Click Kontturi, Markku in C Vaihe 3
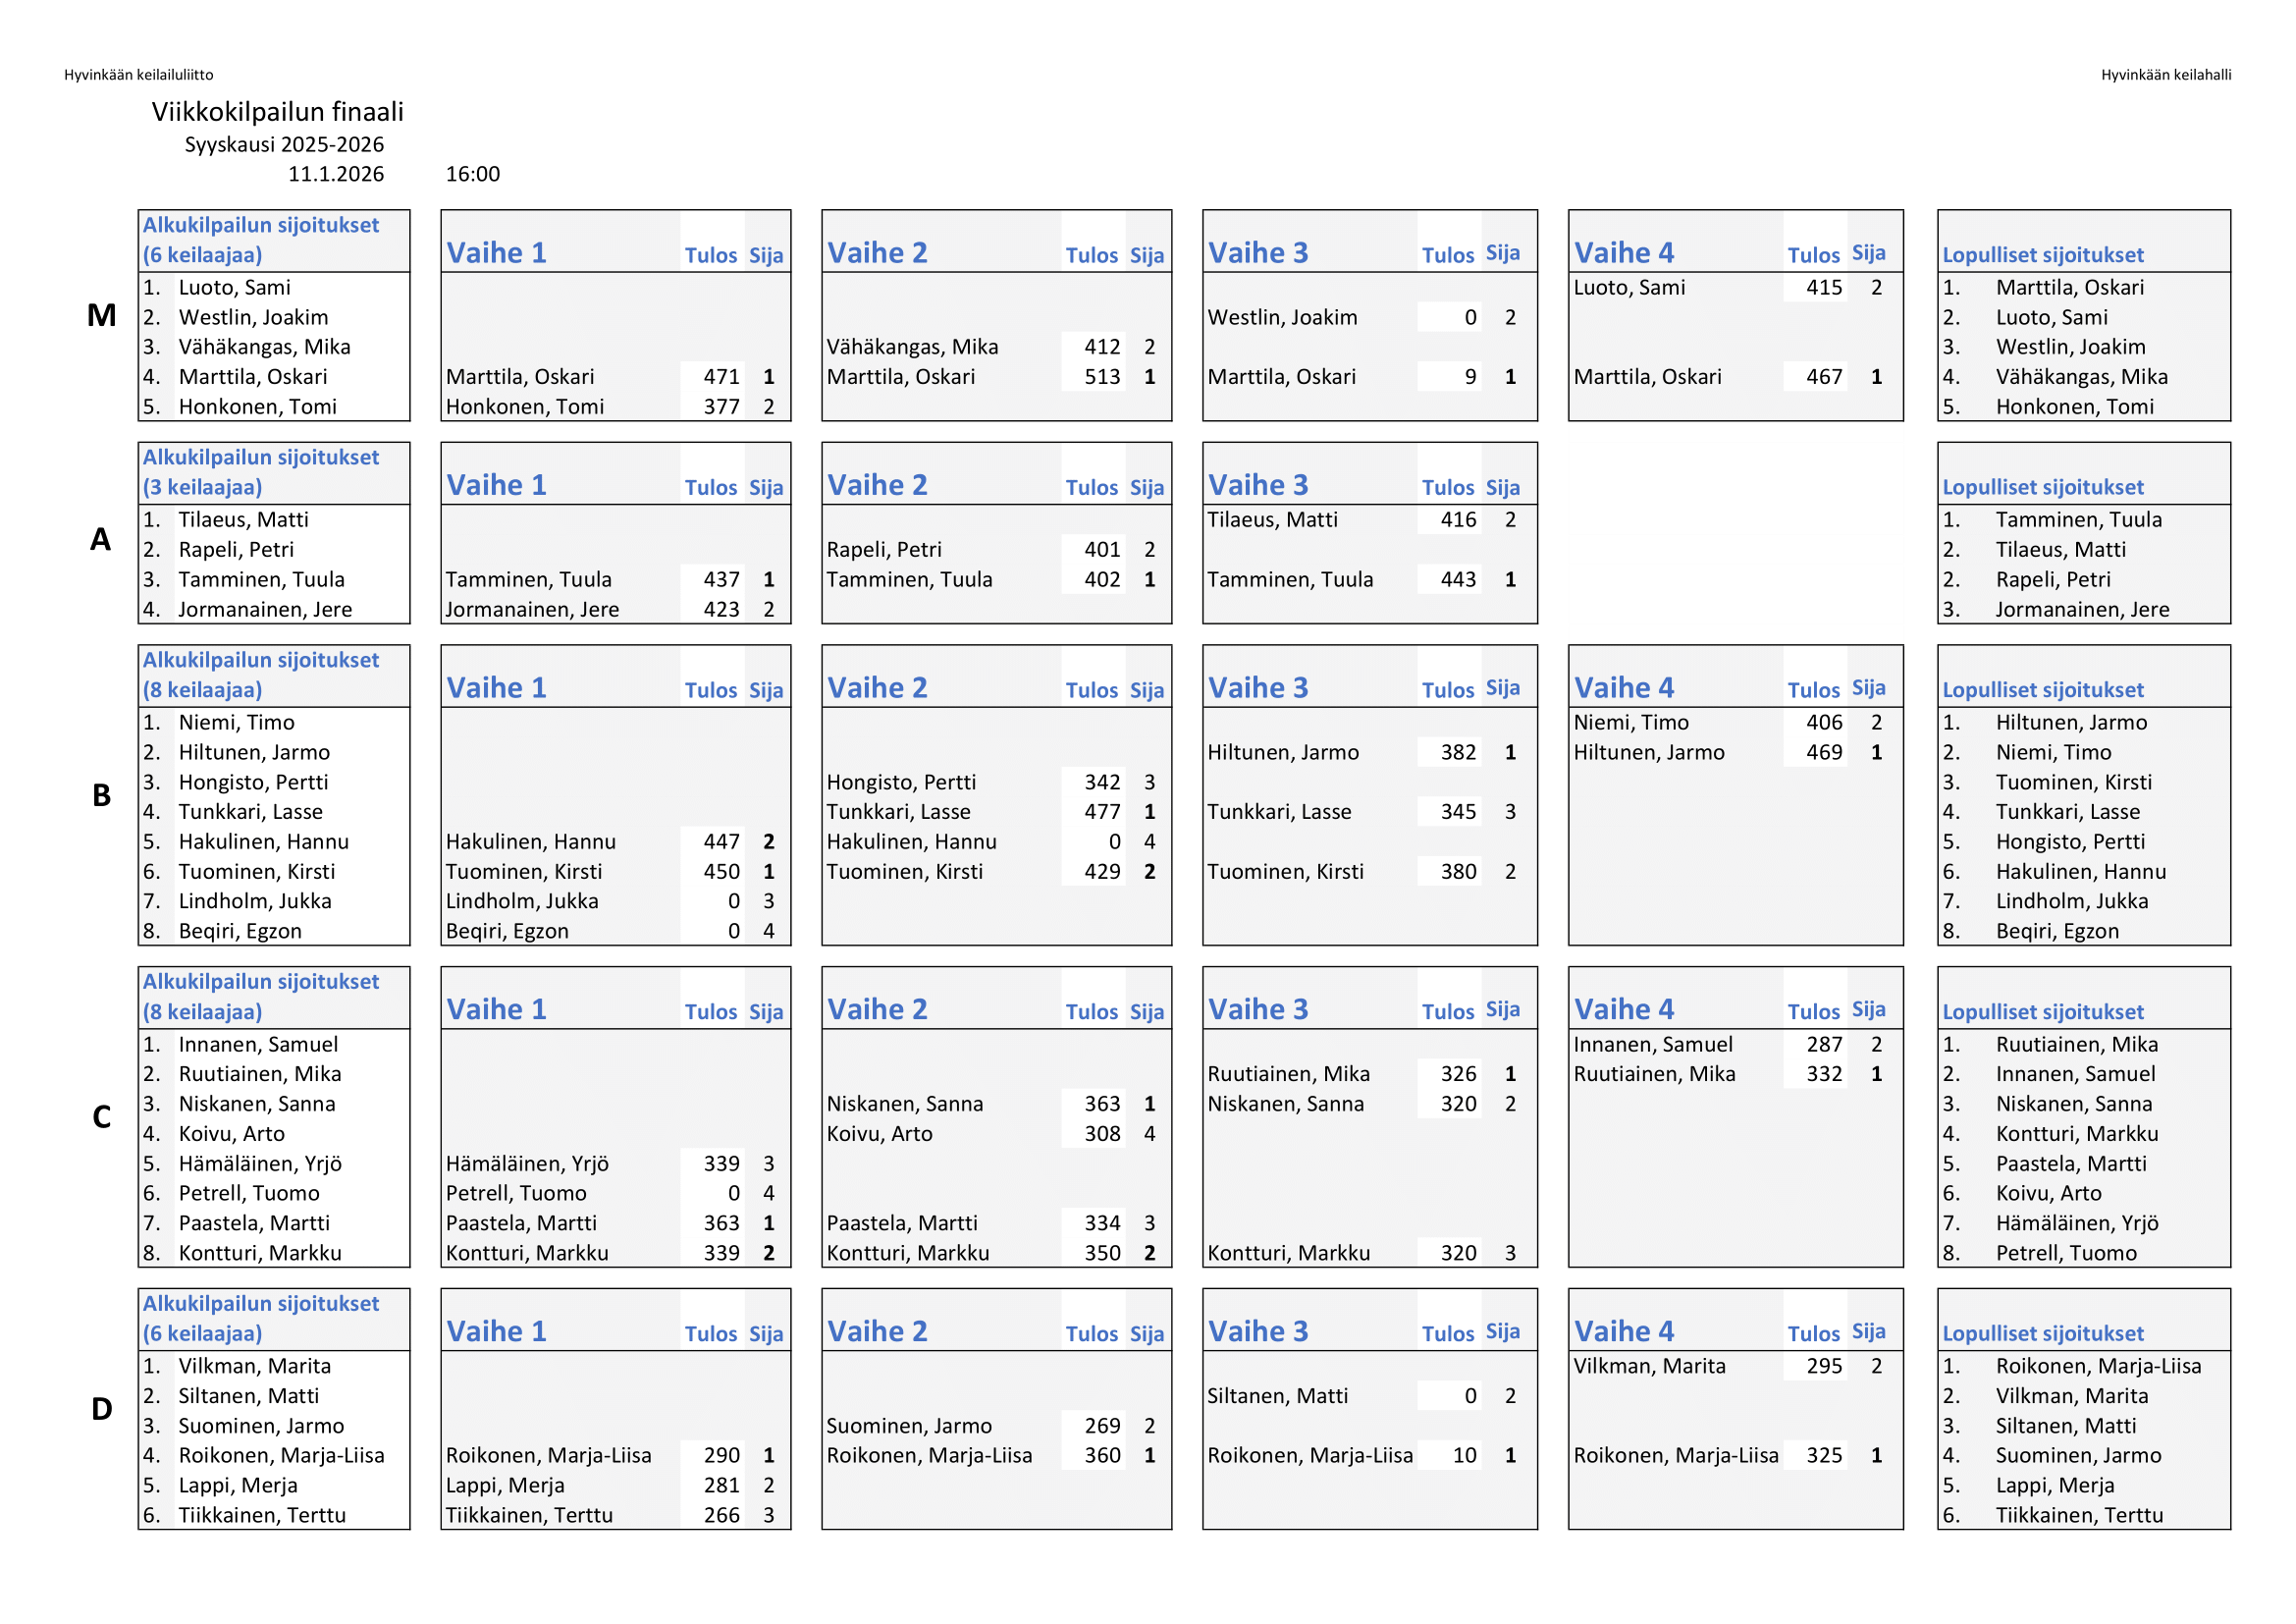2296x1624 pixels. point(1288,1252)
